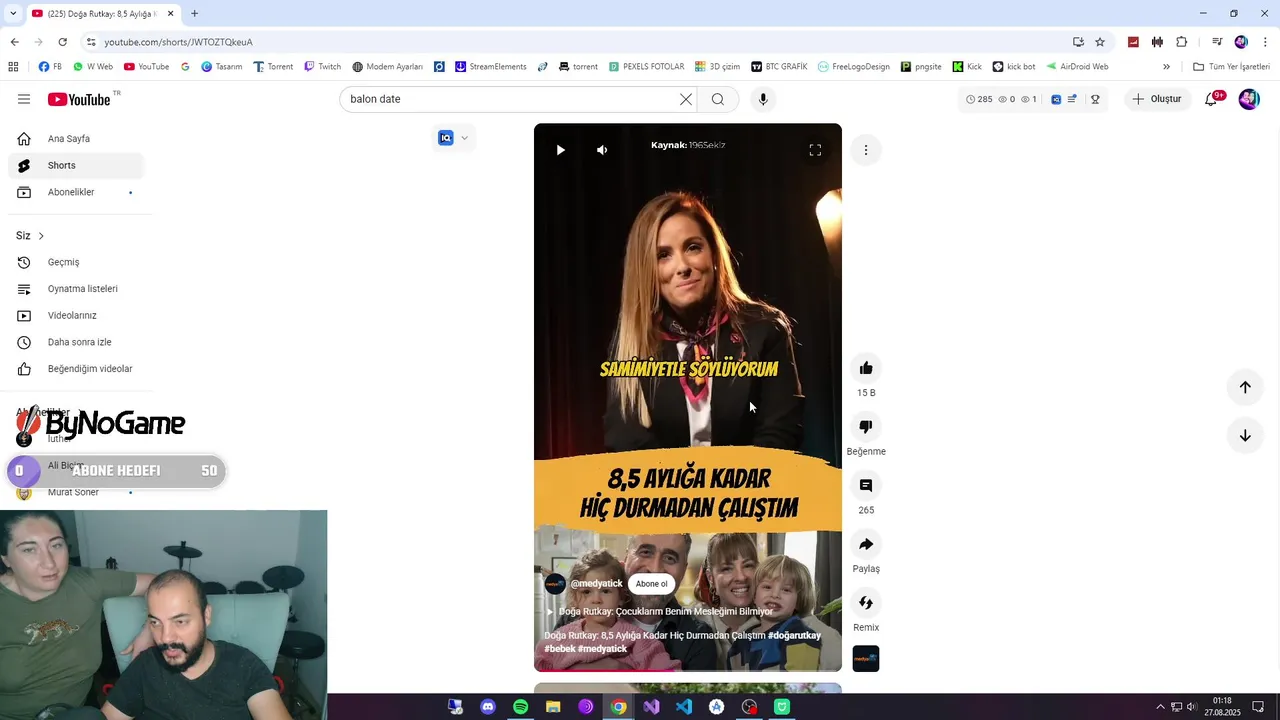Follow the #doğarutkay hashtag
Image resolution: width=1280 pixels, height=720 pixels.
(x=794, y=635)
